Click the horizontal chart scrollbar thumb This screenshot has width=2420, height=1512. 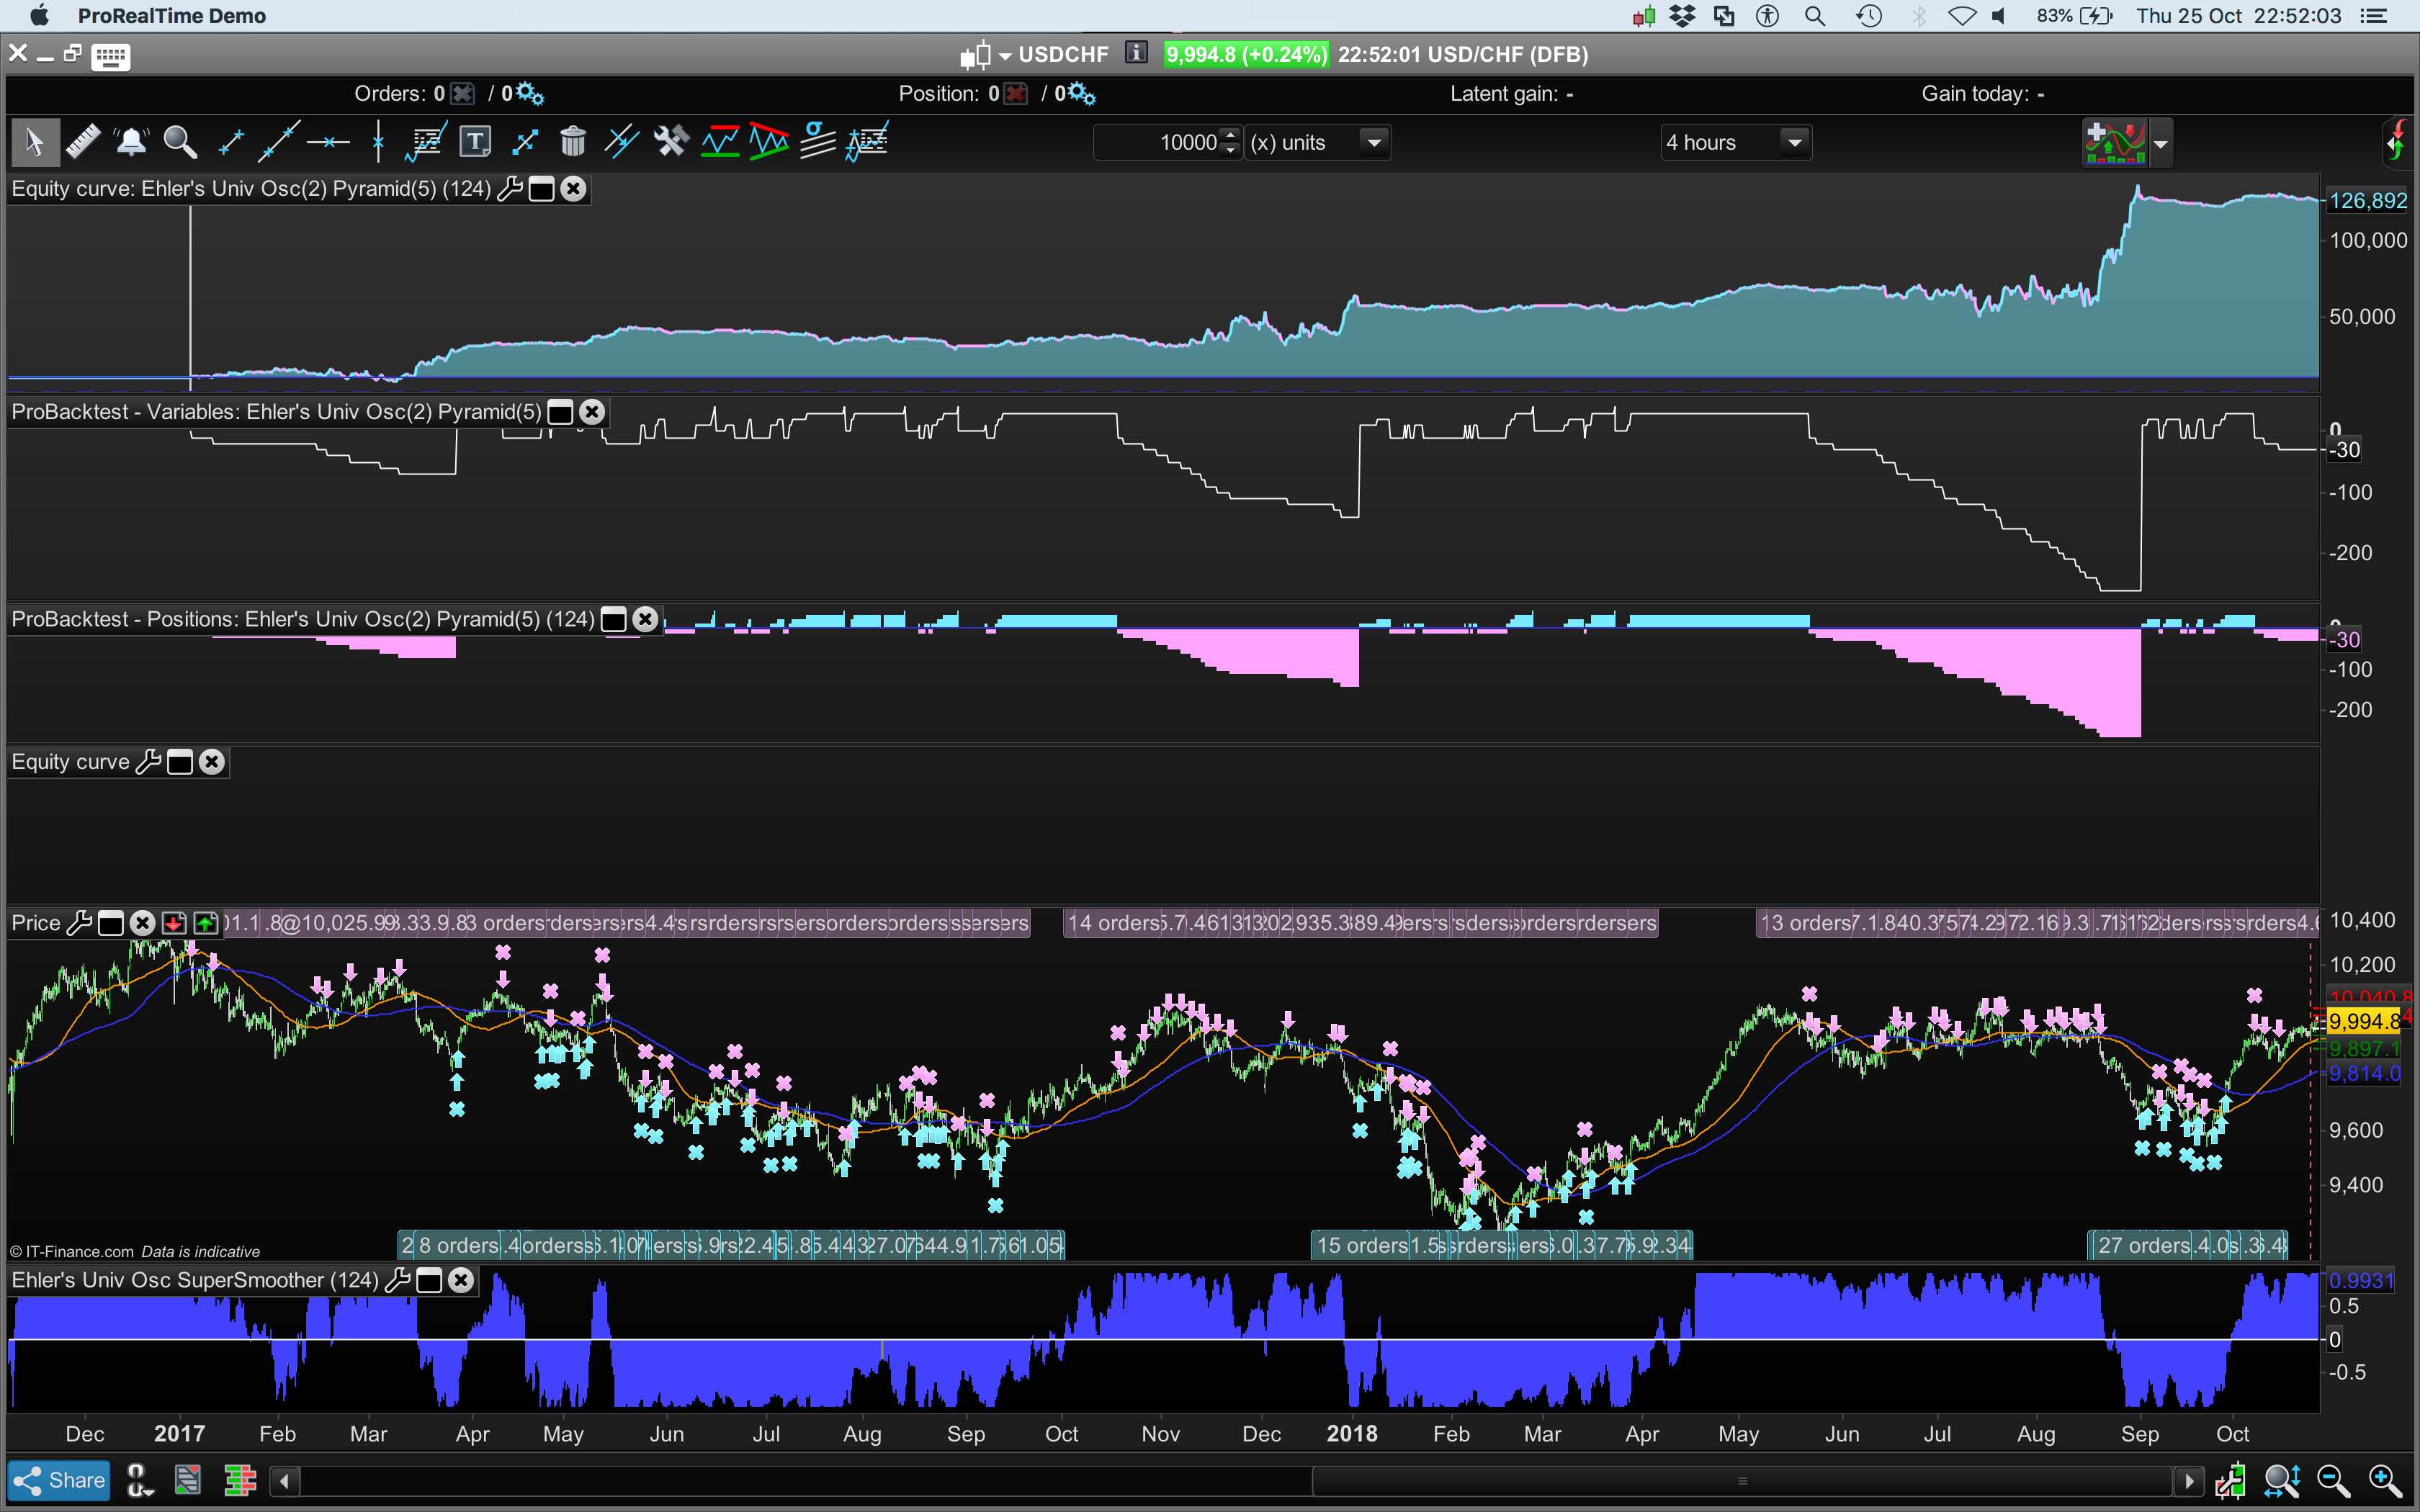(1742, 1481)
